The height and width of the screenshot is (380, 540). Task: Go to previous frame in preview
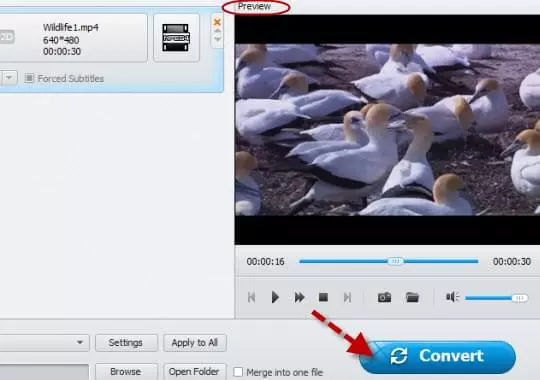coord(251,297)
